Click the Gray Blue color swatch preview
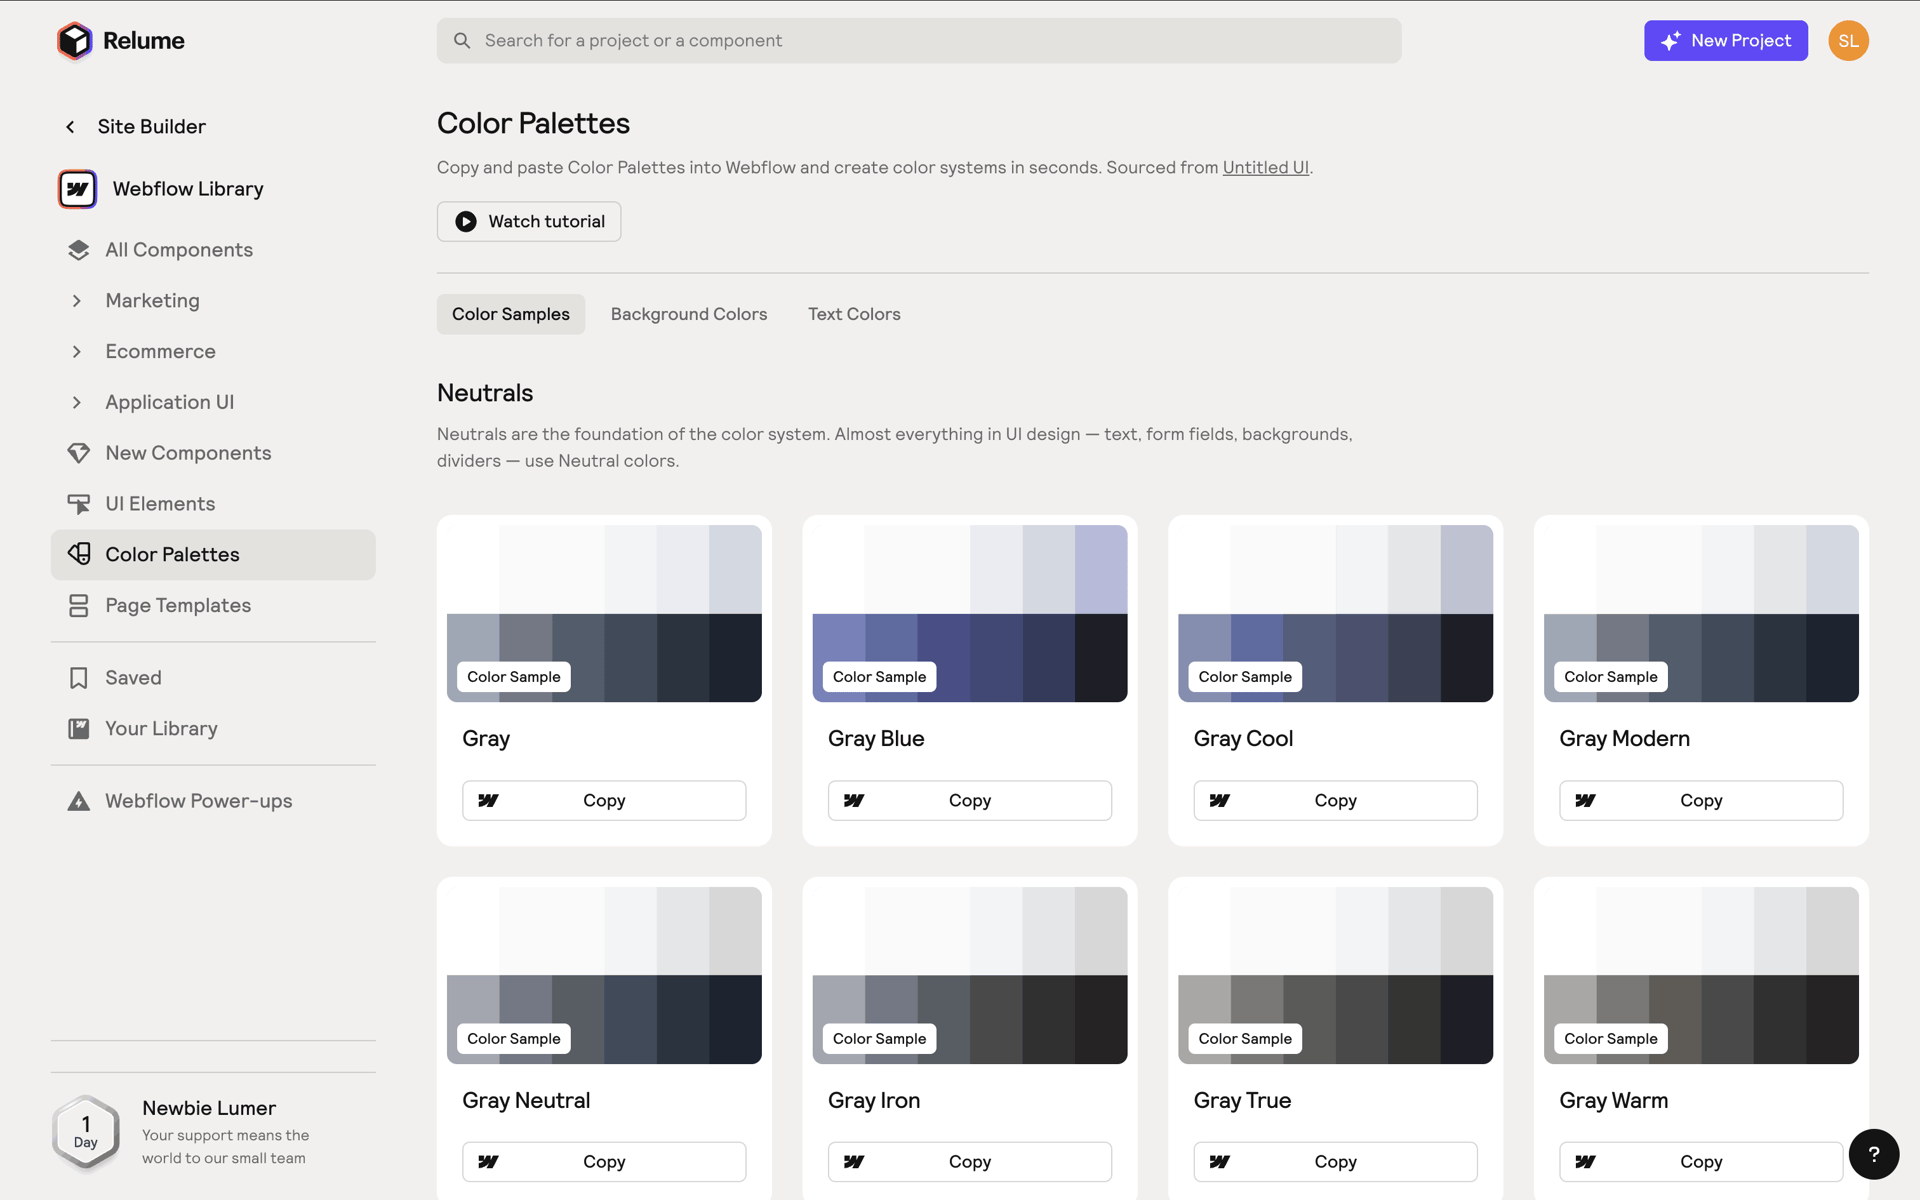Image resolution: width=1920 pixels, height=1200 pixels. pyautogui.click(x=969, y=613)
